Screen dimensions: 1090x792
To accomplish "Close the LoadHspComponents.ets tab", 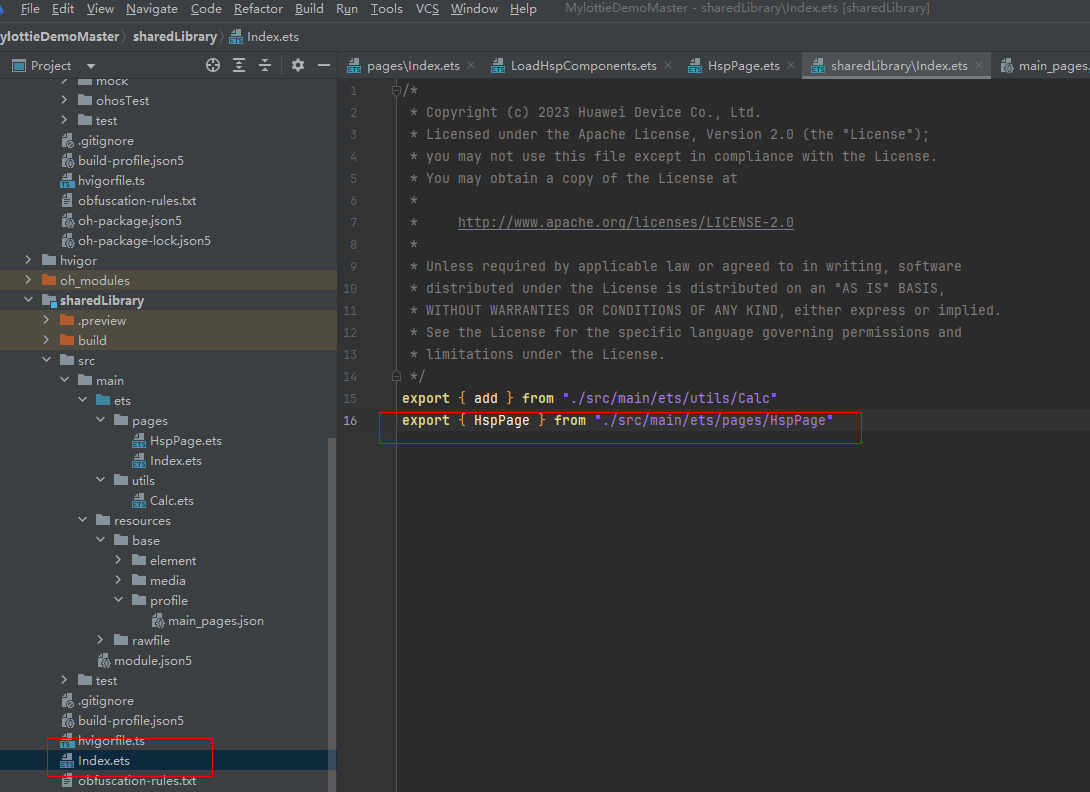I will click(x=668, y=66).
